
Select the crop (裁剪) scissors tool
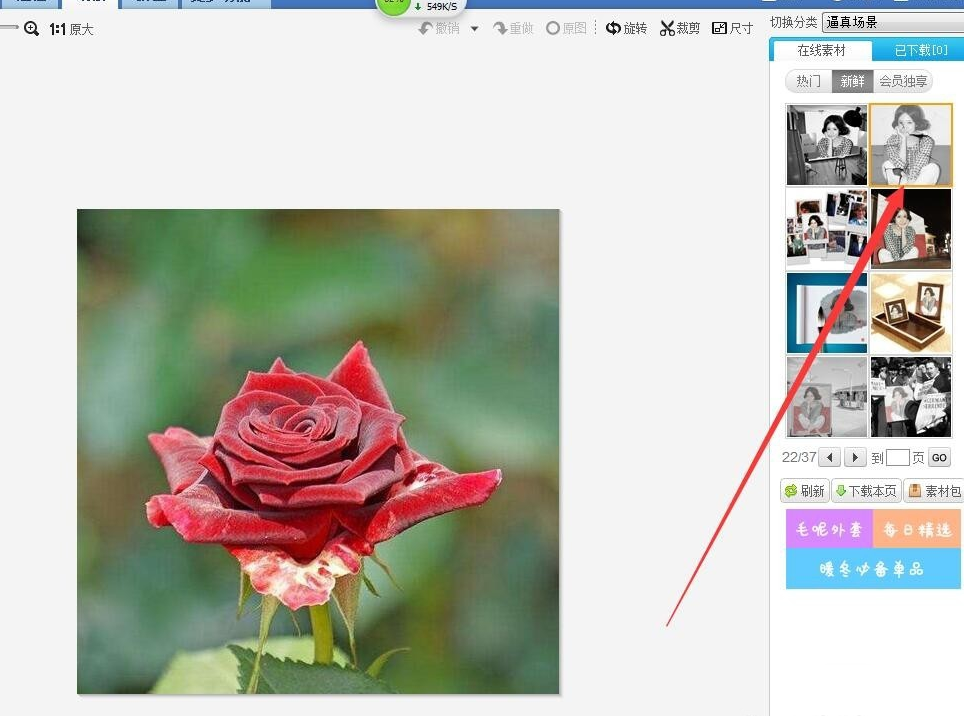pyautogui.click(x=680, y=28)
